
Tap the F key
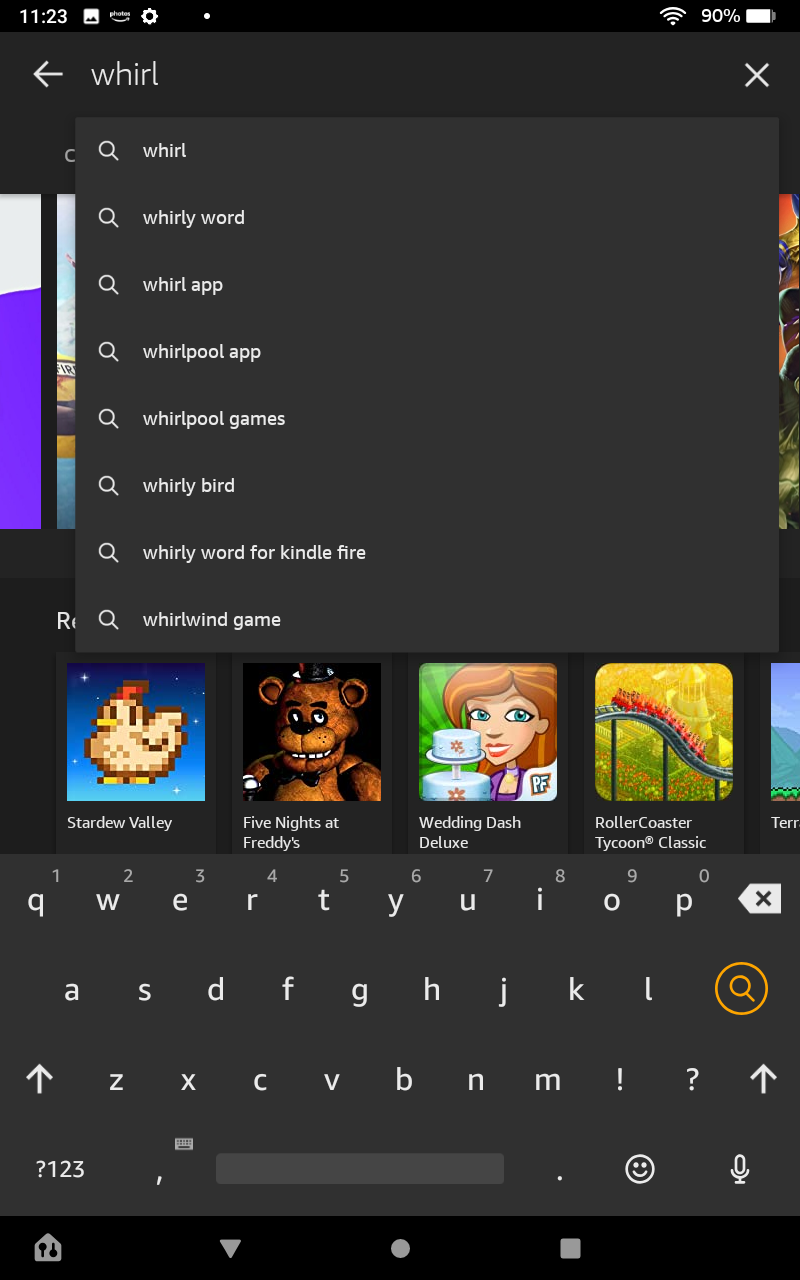(x=288, y=990)
